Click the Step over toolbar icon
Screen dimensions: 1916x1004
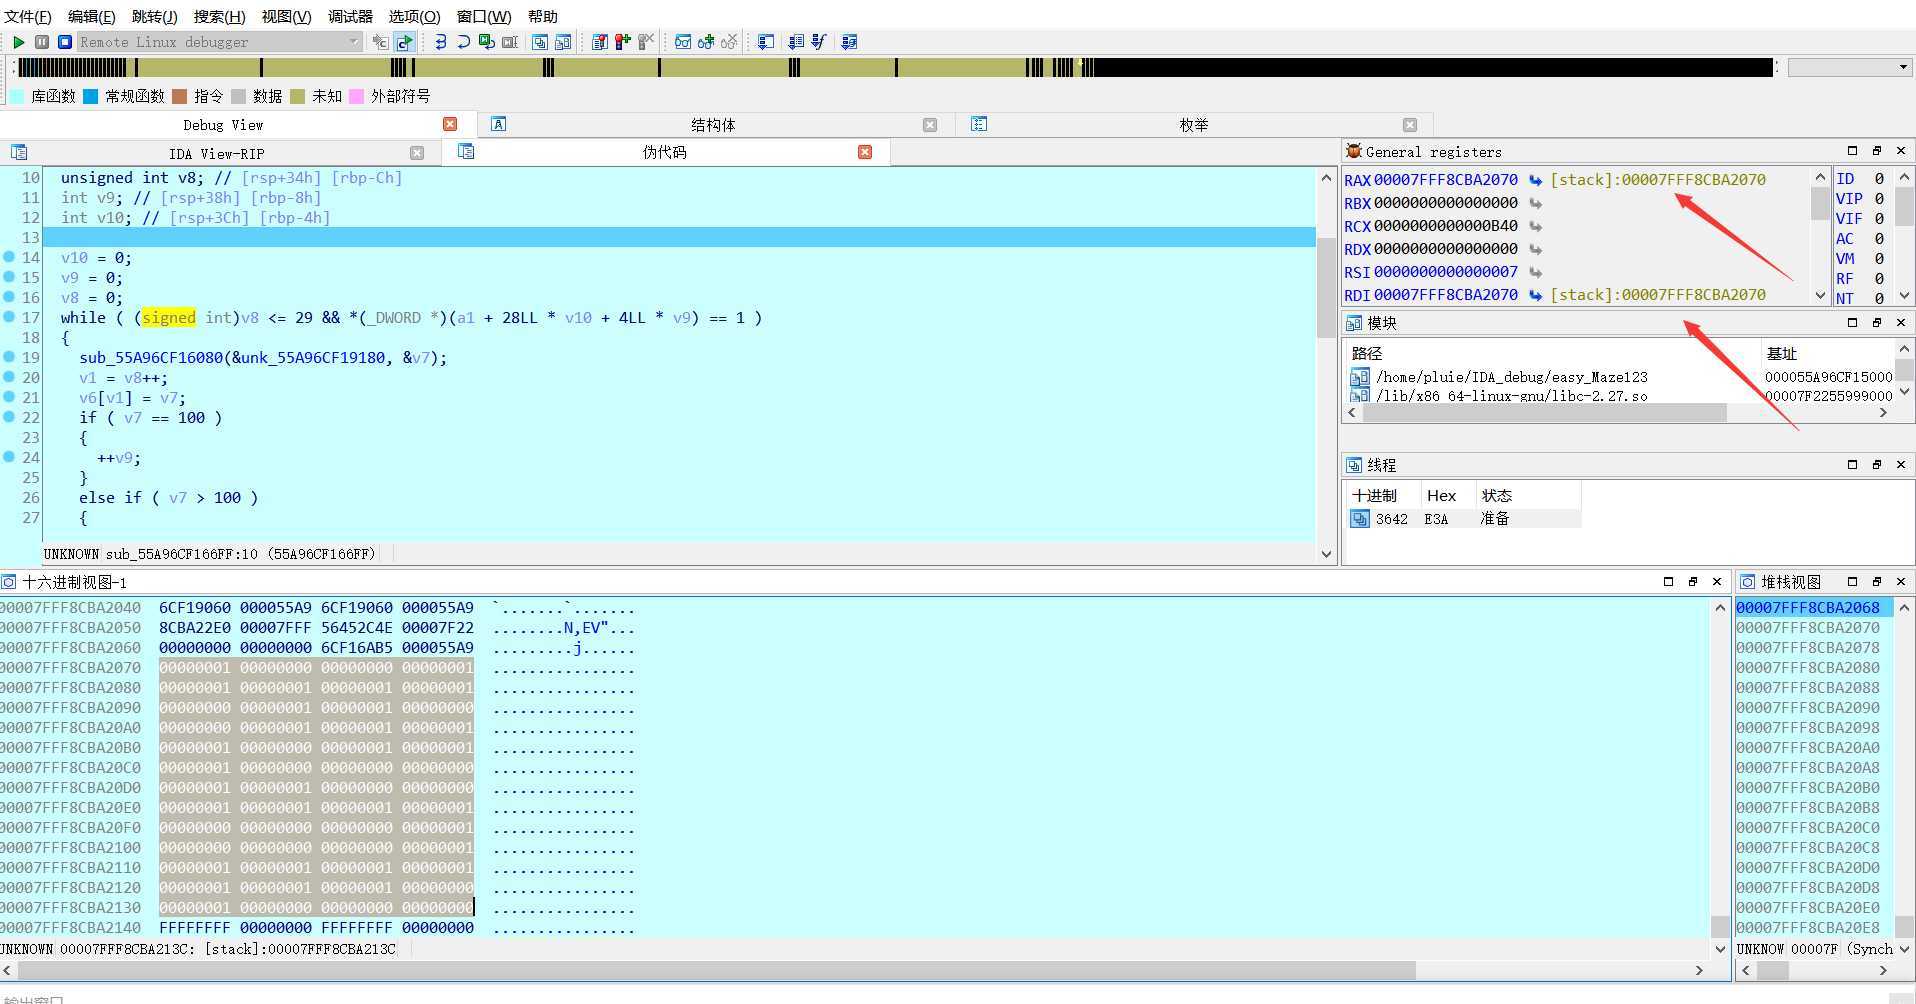pos(463,42)
